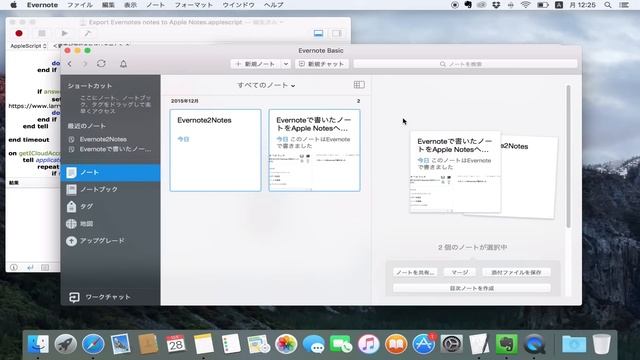The width and height of the screenshot is (640, 360).
Task: Click the 新規ノート button
Action: pyautogui.click(x=256, y=64)
